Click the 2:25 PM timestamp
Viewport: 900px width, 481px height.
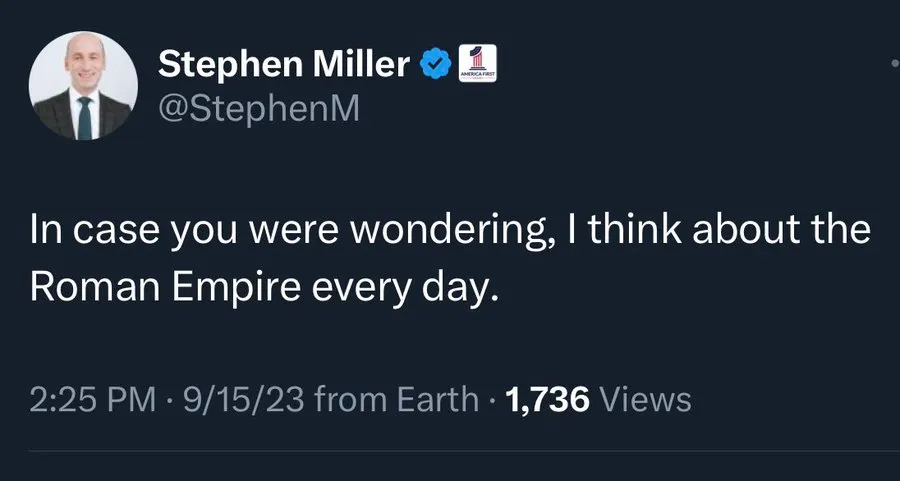93,400
